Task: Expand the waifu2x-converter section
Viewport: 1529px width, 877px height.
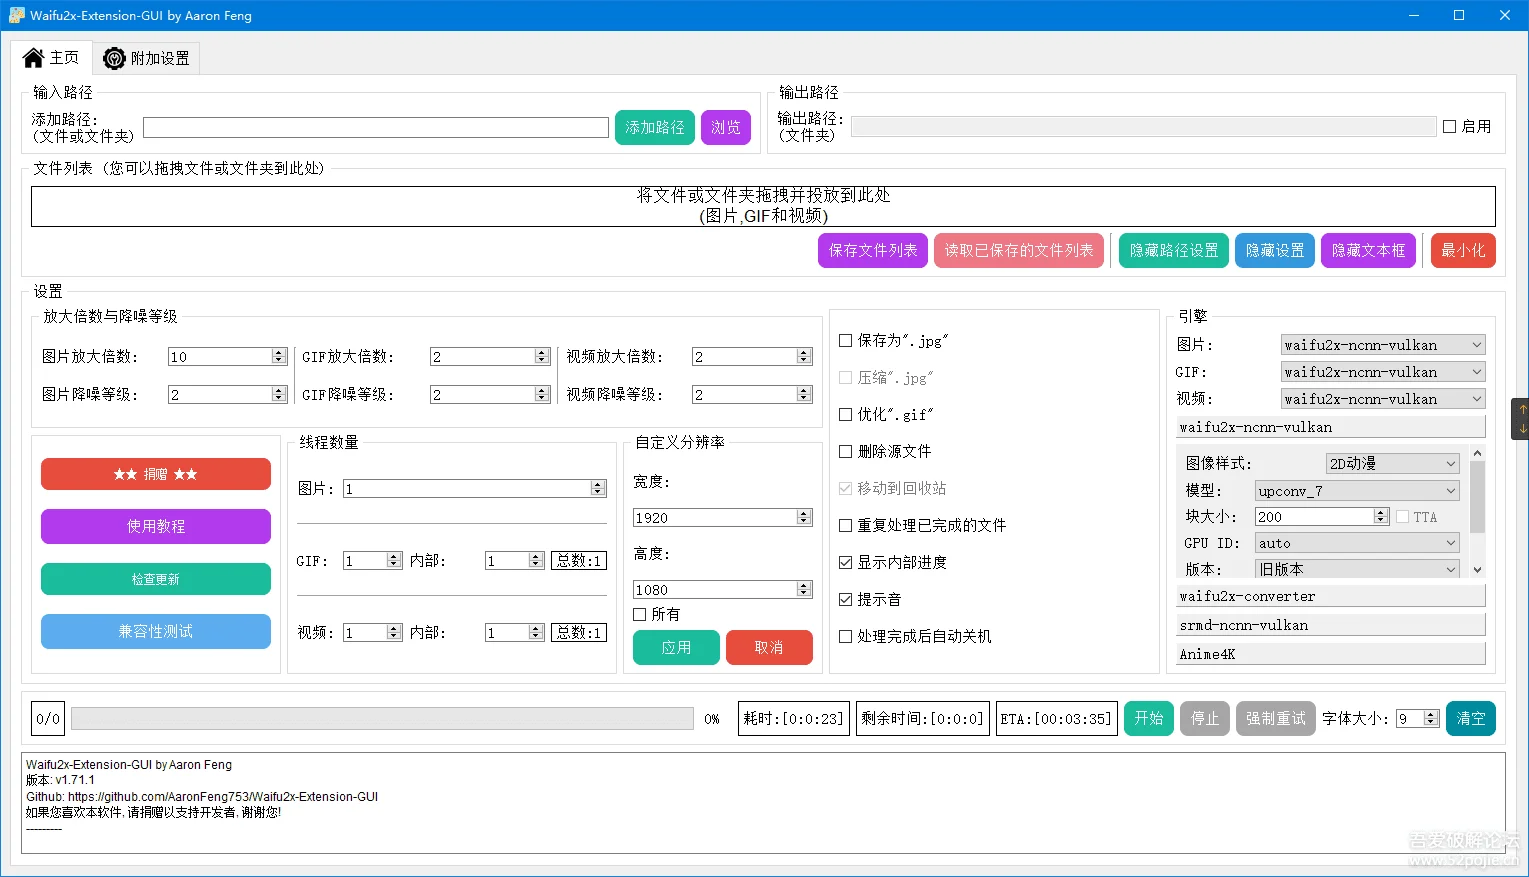Action: coord(1331,596)
